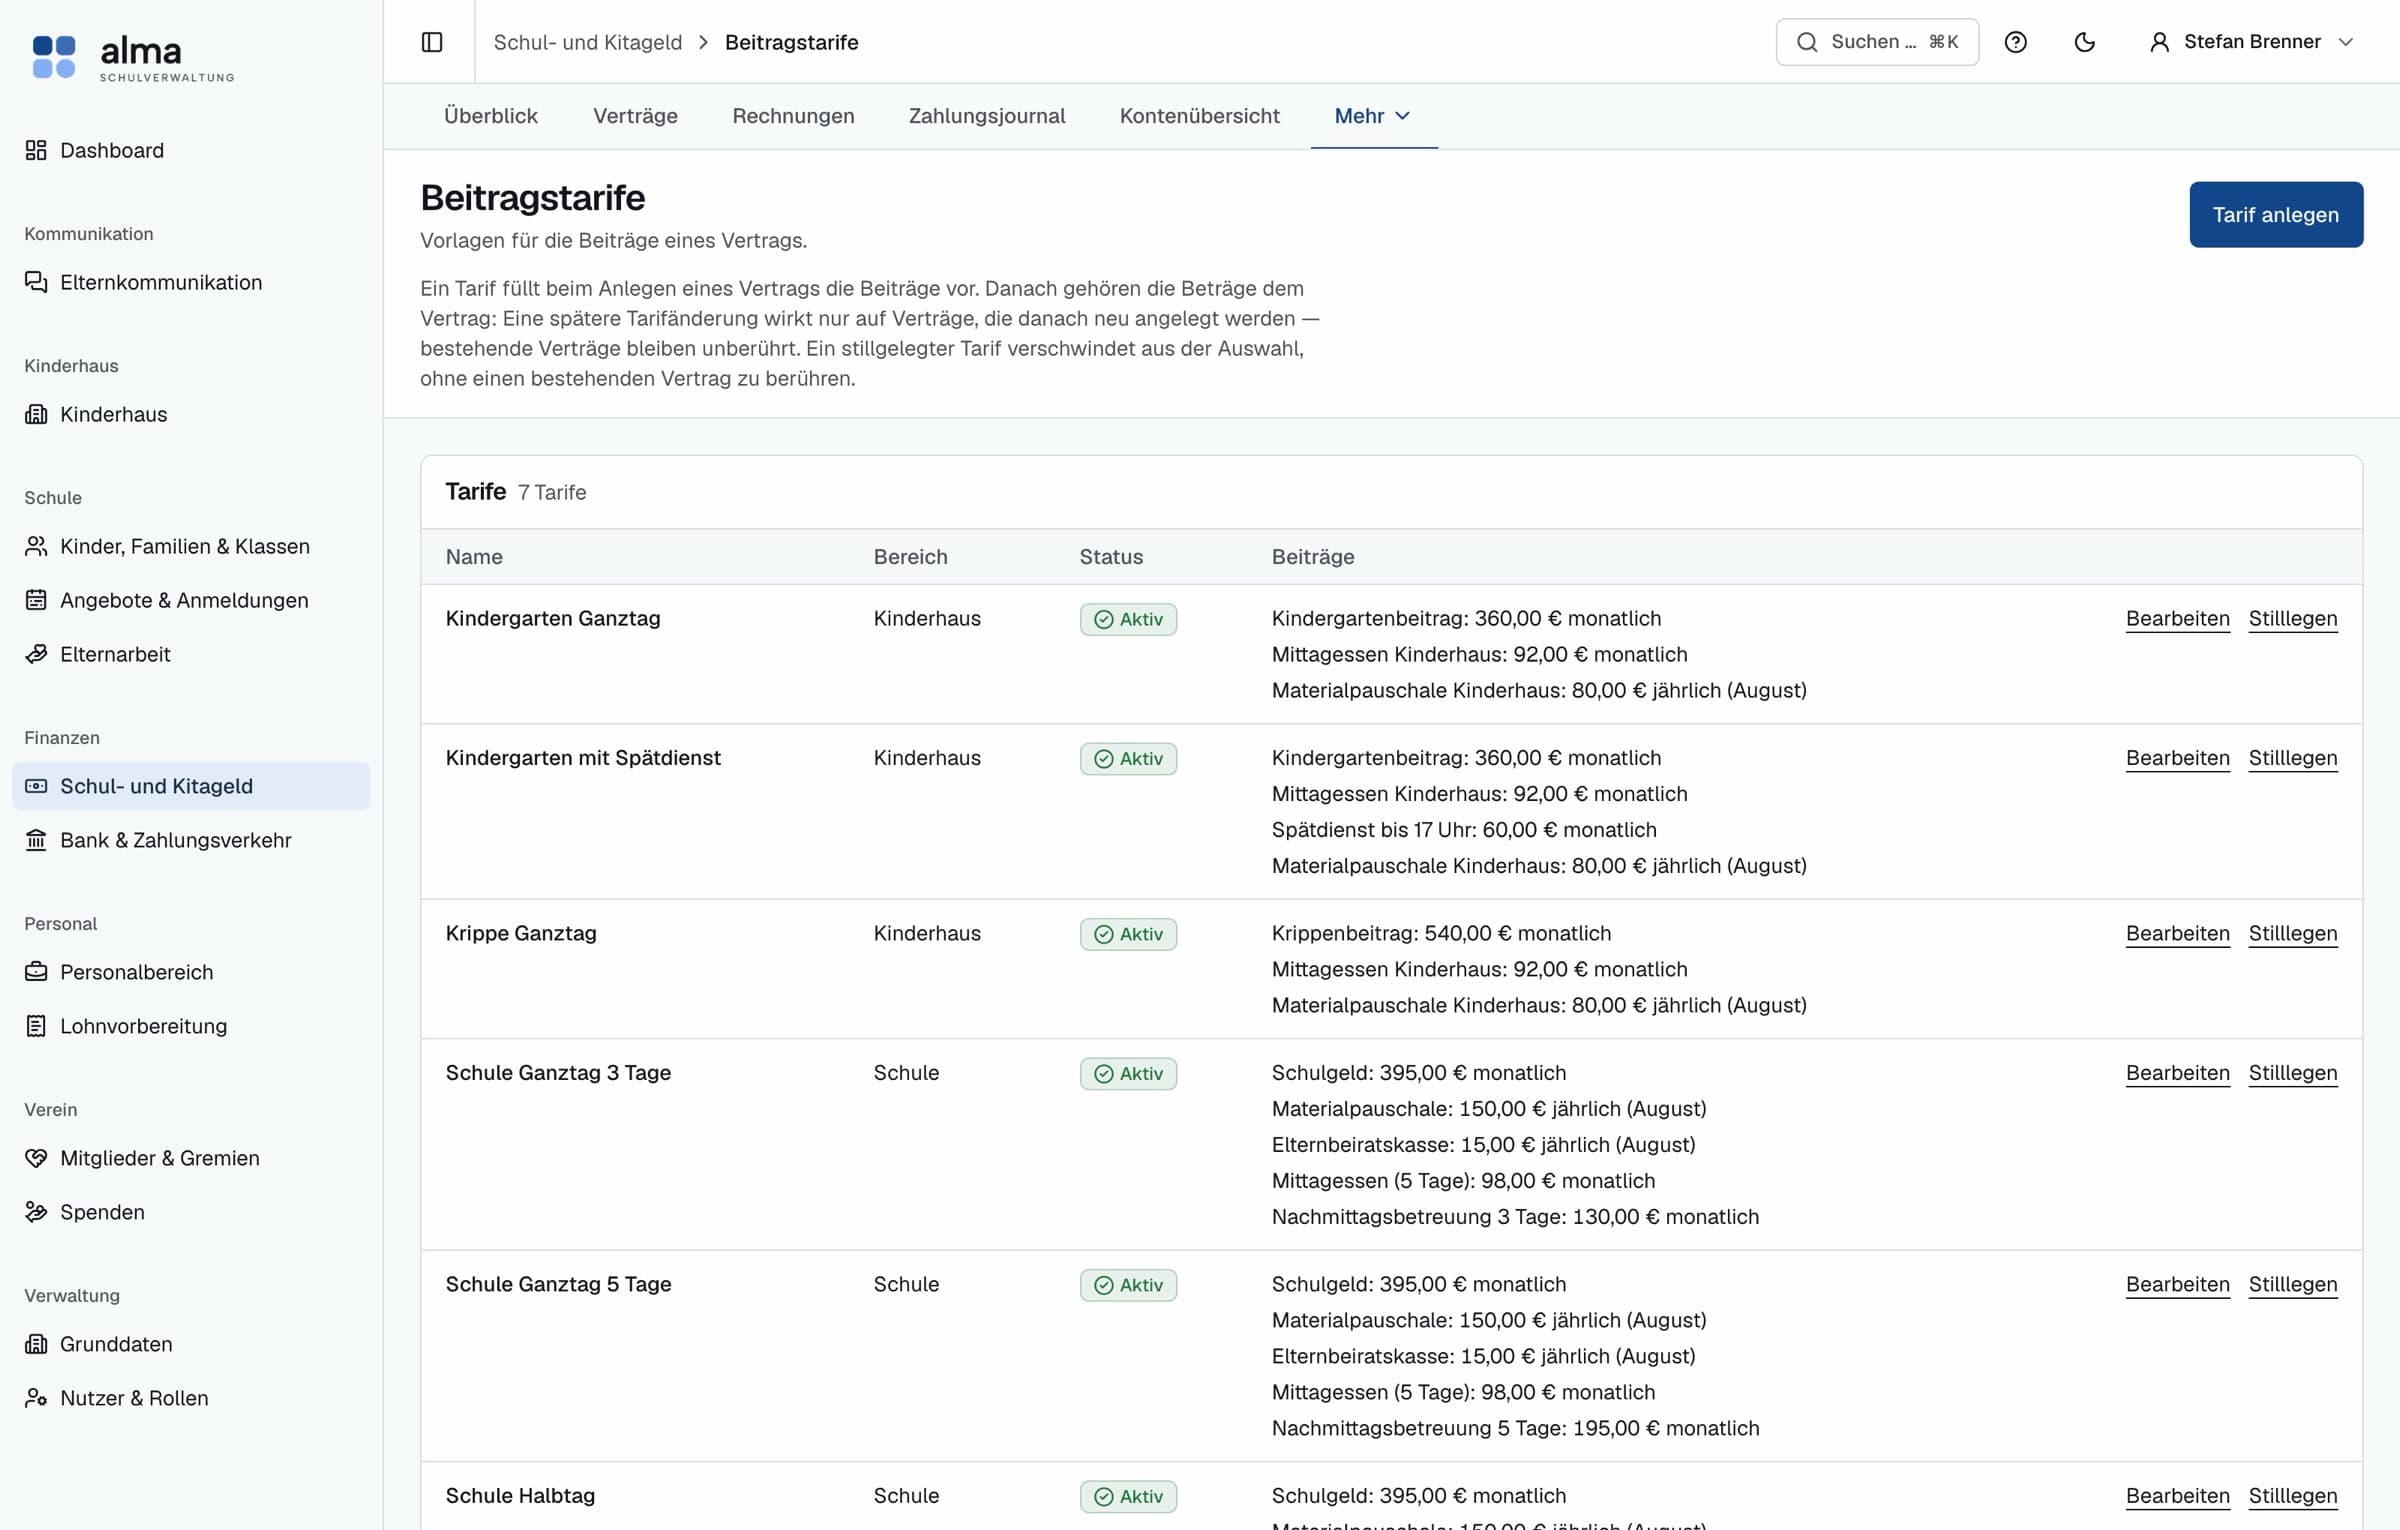
Task: Switch to dark mode moon icon
Action: (2084, 42)
